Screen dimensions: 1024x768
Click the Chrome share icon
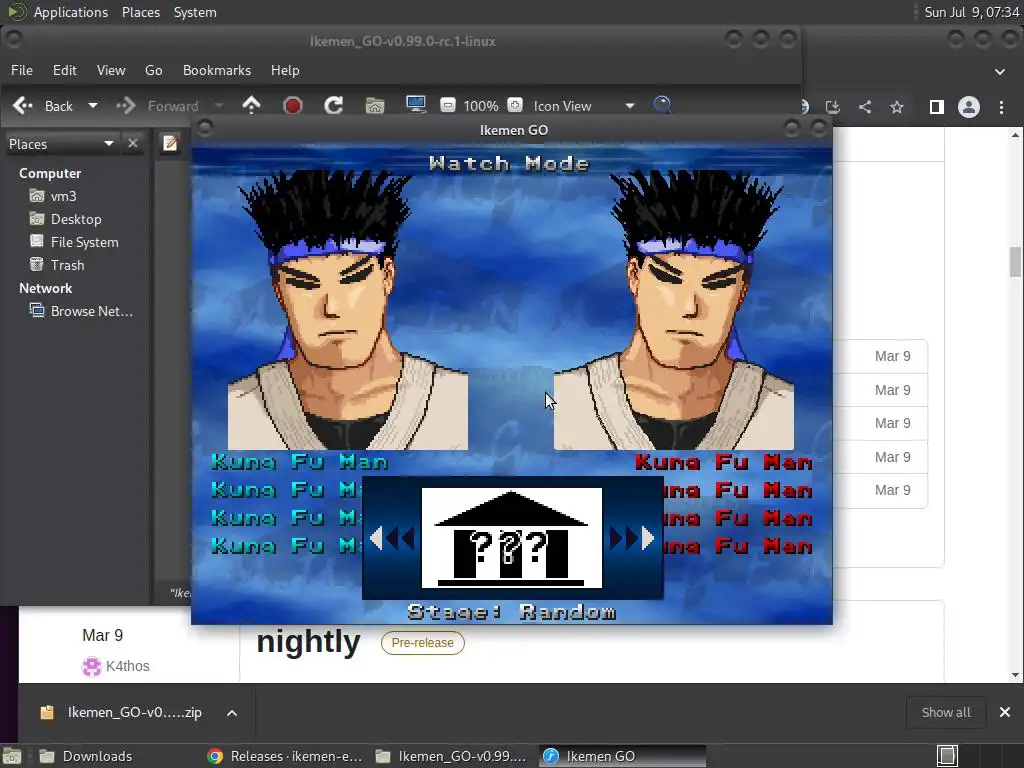pyautogui.click(x=865, y=107)
